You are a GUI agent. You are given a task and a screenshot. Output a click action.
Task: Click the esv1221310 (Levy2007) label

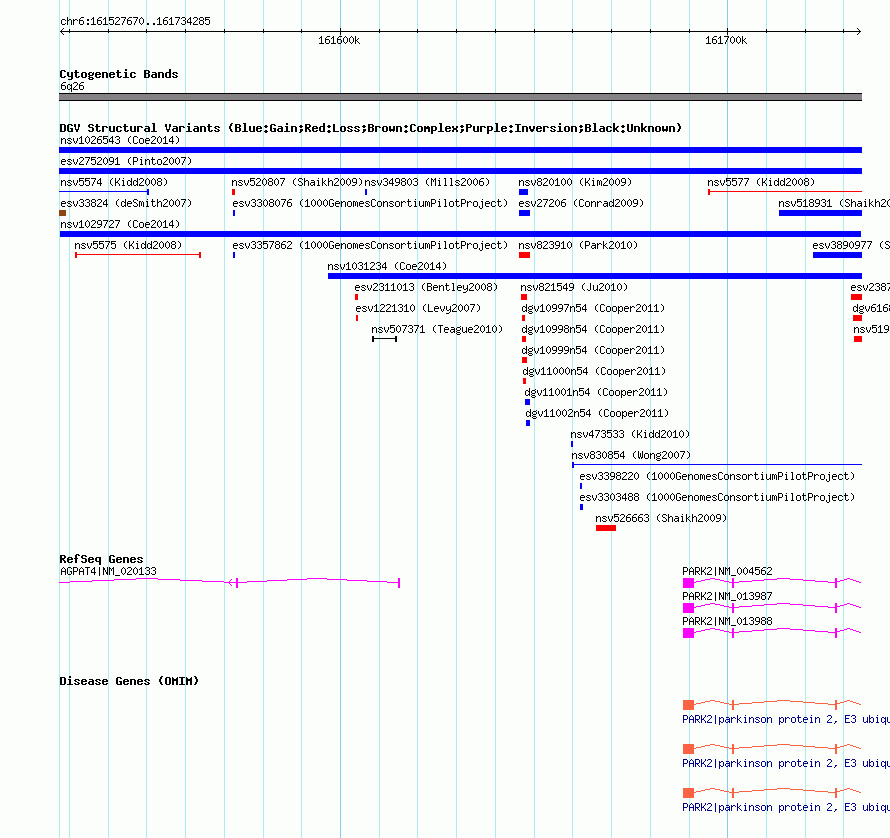pos(418,308)
